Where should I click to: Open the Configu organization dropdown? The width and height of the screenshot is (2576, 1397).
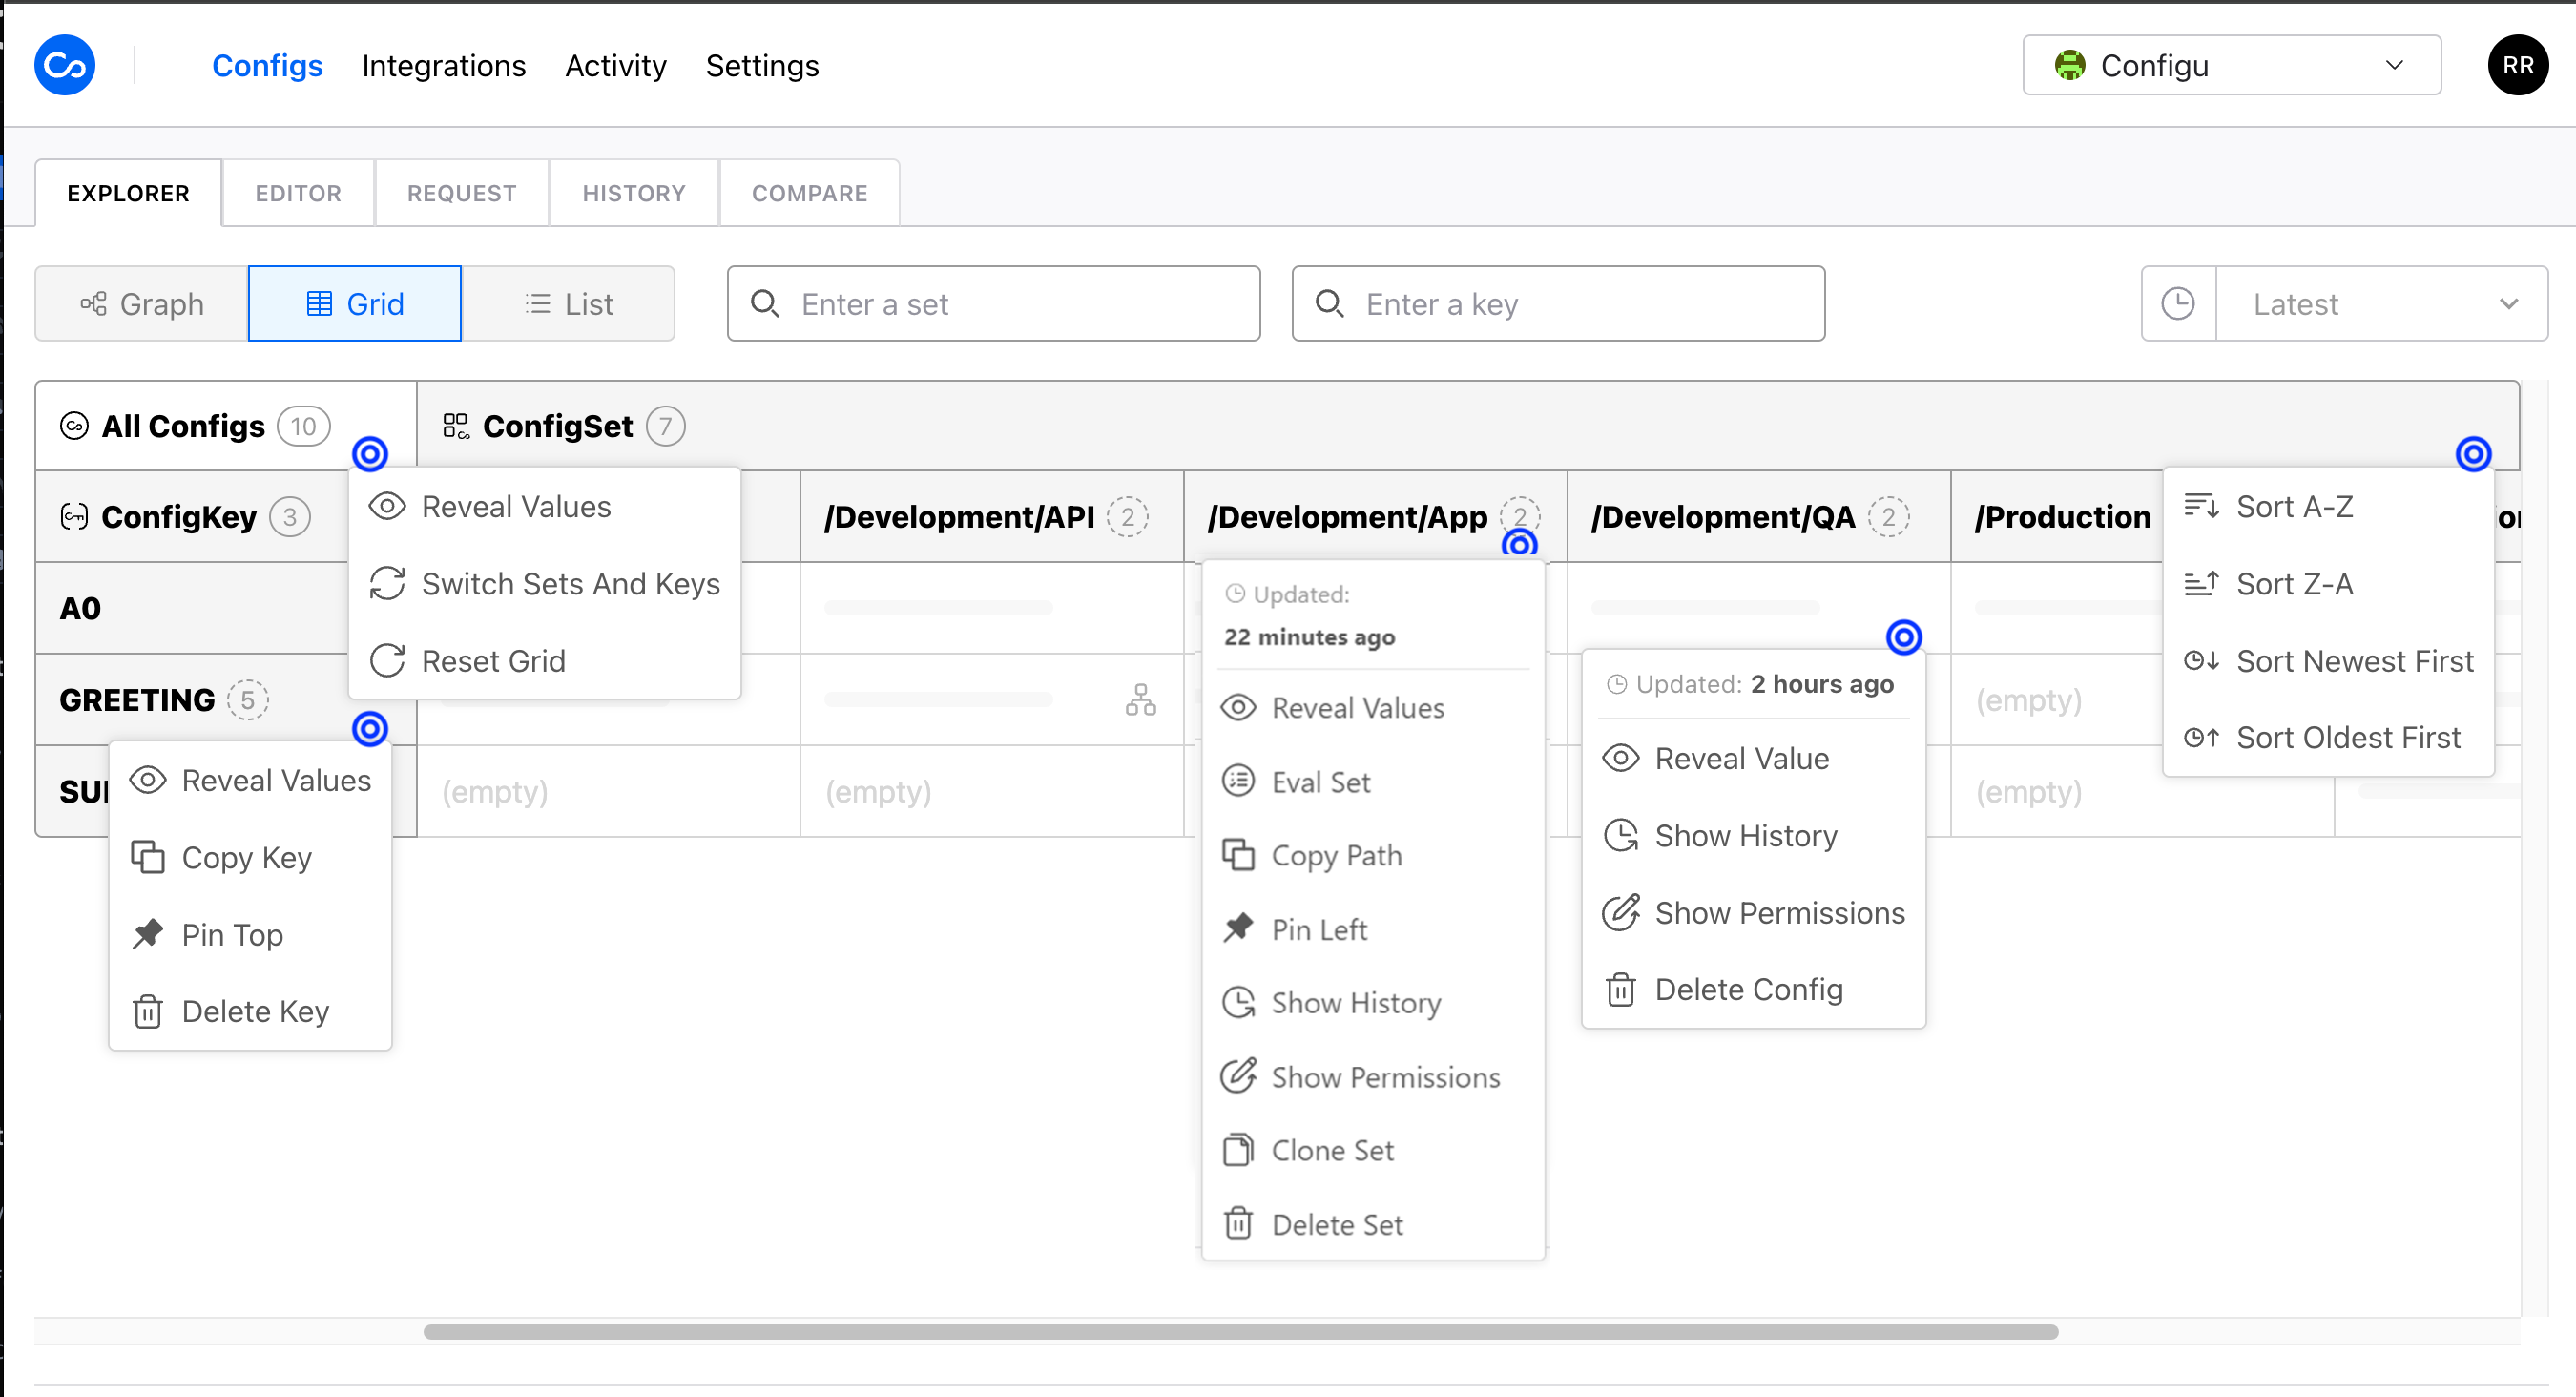[x=2231, y=66]
